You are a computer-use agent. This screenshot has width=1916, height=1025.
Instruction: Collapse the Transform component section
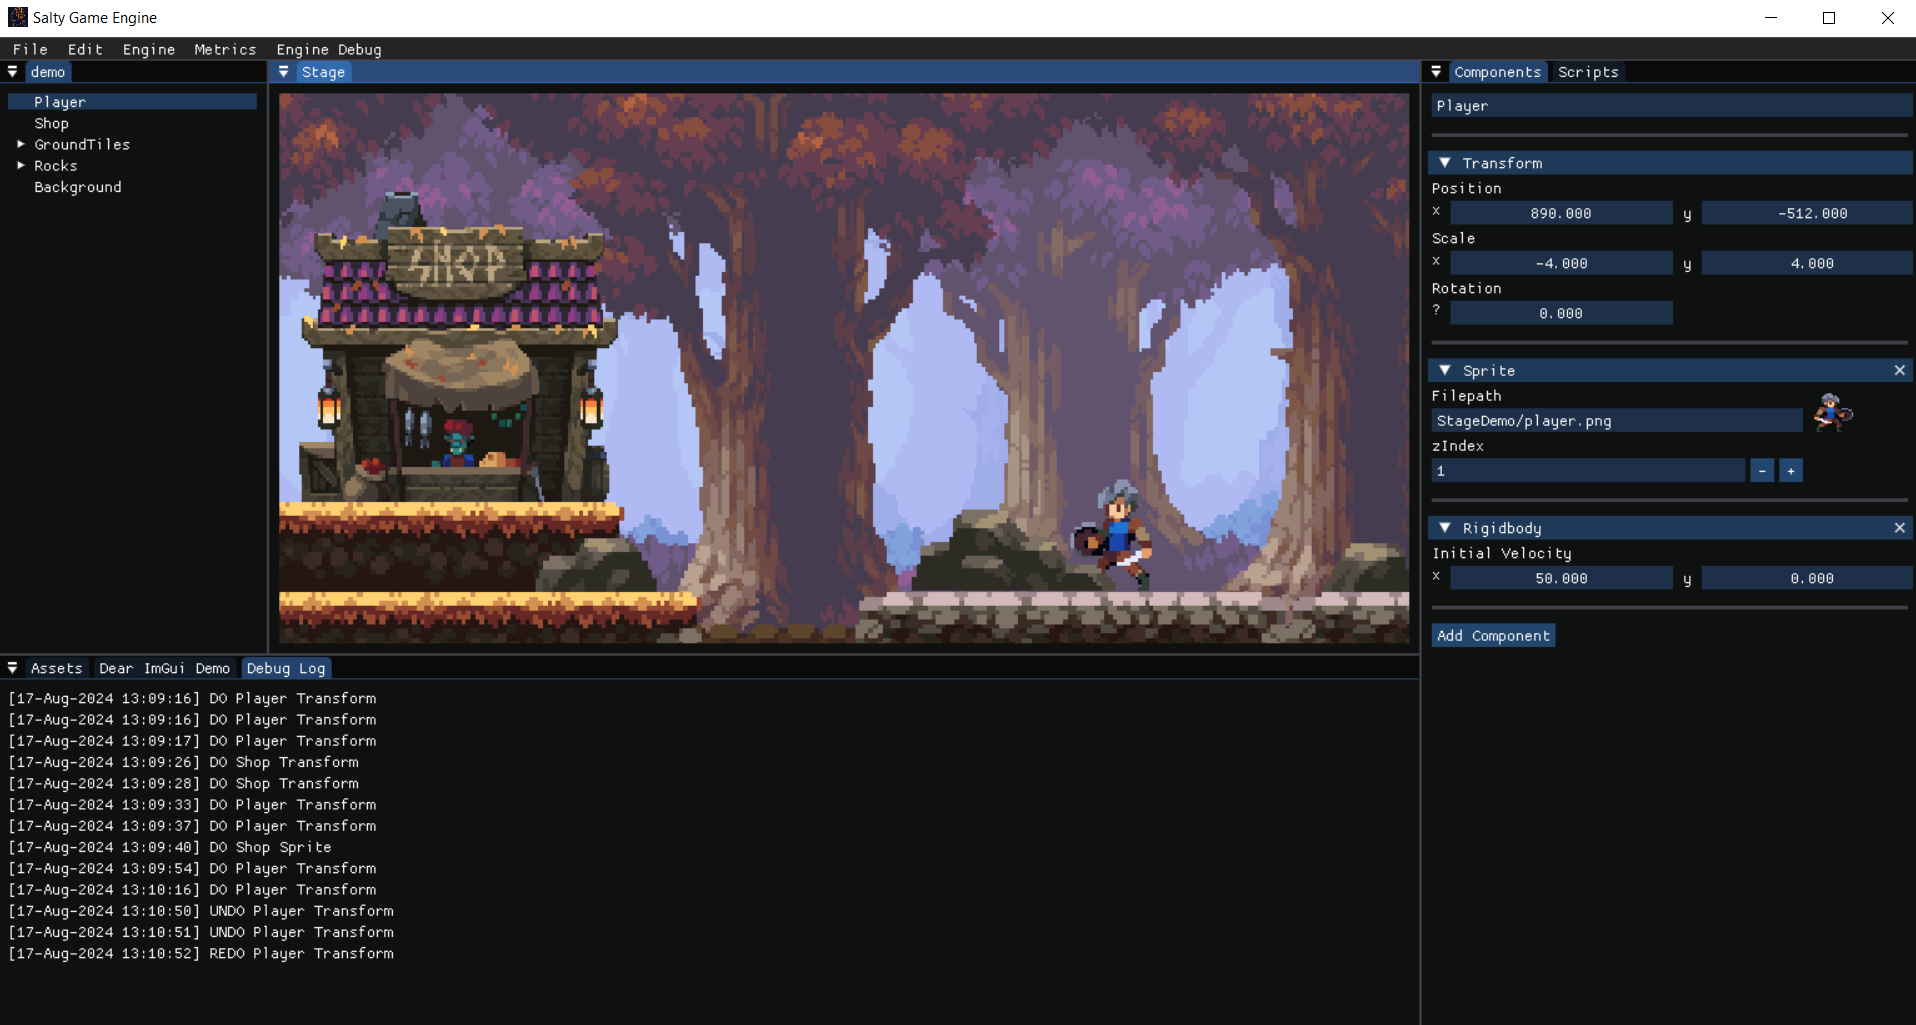[x=1445, y=163]
